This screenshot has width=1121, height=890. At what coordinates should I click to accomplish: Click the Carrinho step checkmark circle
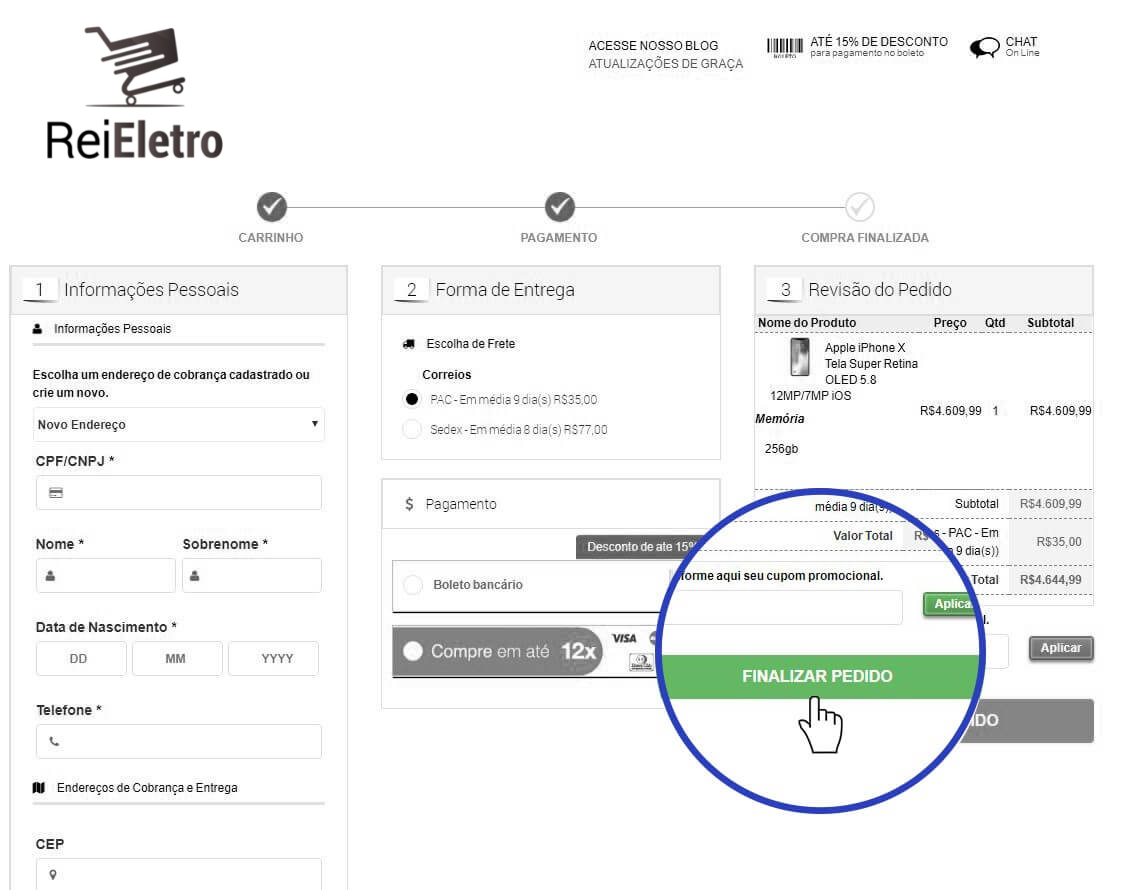click(x=272, y=207)
